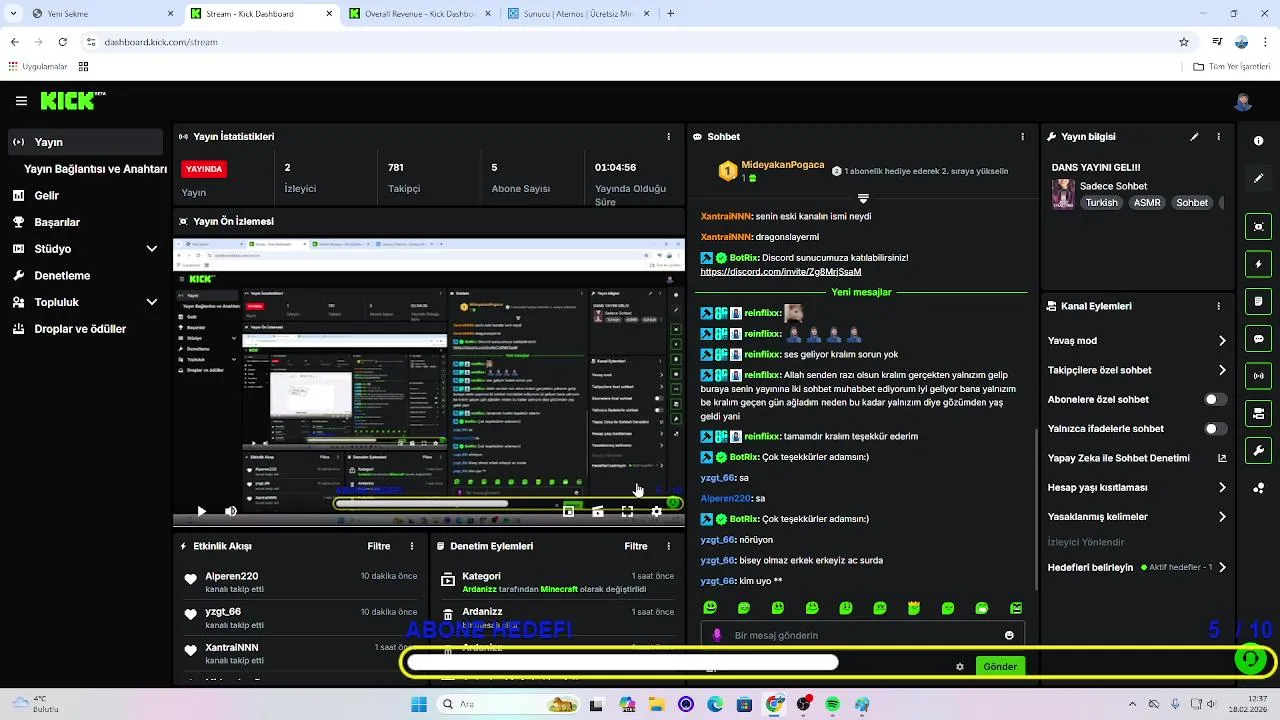
Task: Open Gelir in the sidebar
Action: [x=85, y=195]
